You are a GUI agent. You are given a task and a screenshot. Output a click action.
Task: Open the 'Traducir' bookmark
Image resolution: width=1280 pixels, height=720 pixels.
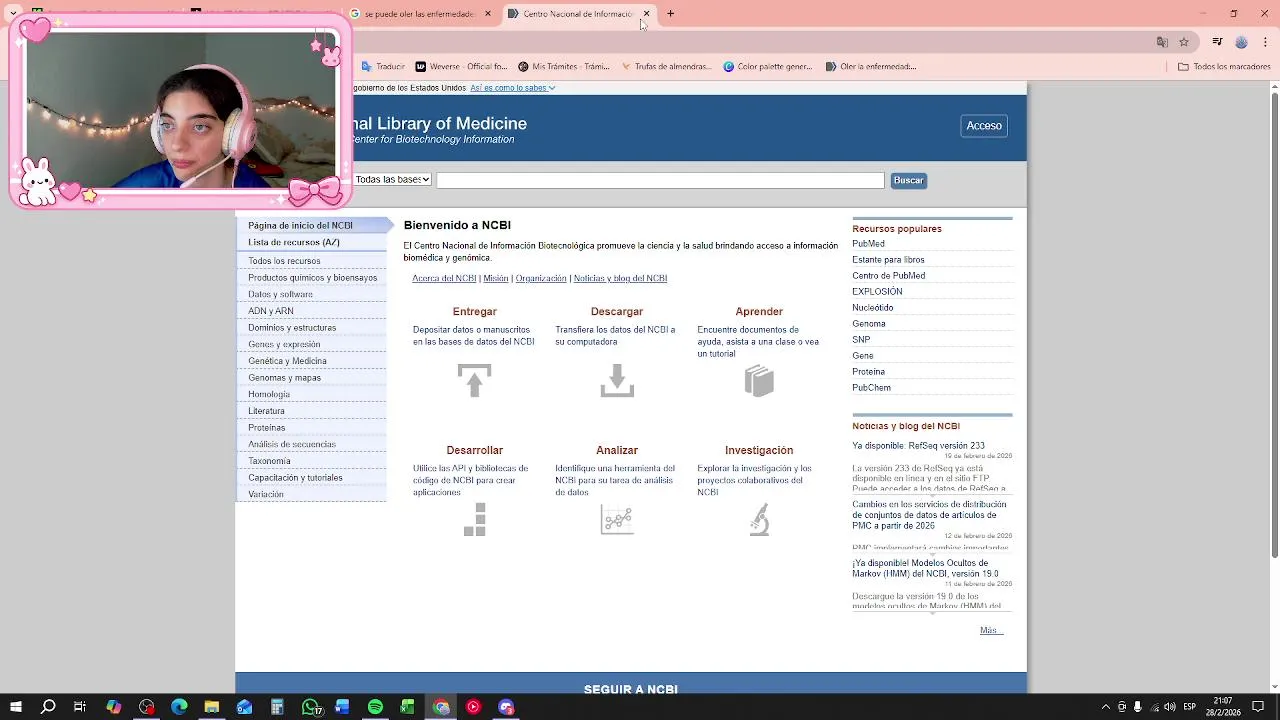383,67
